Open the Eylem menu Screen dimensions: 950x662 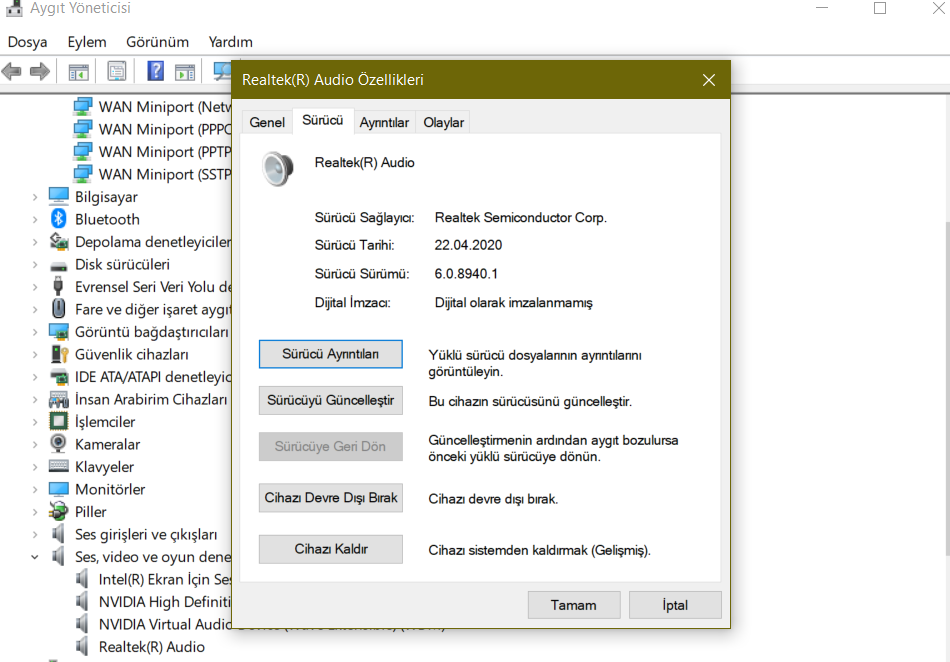87,42
